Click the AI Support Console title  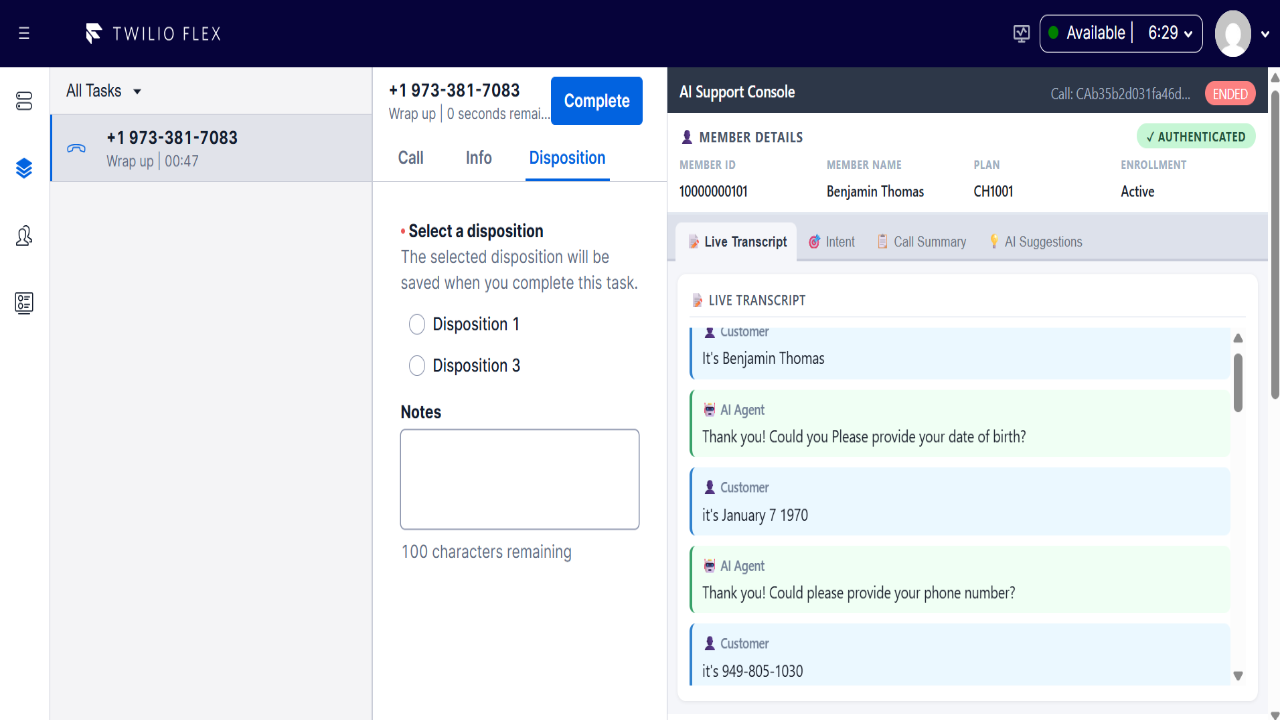(737, 92)
